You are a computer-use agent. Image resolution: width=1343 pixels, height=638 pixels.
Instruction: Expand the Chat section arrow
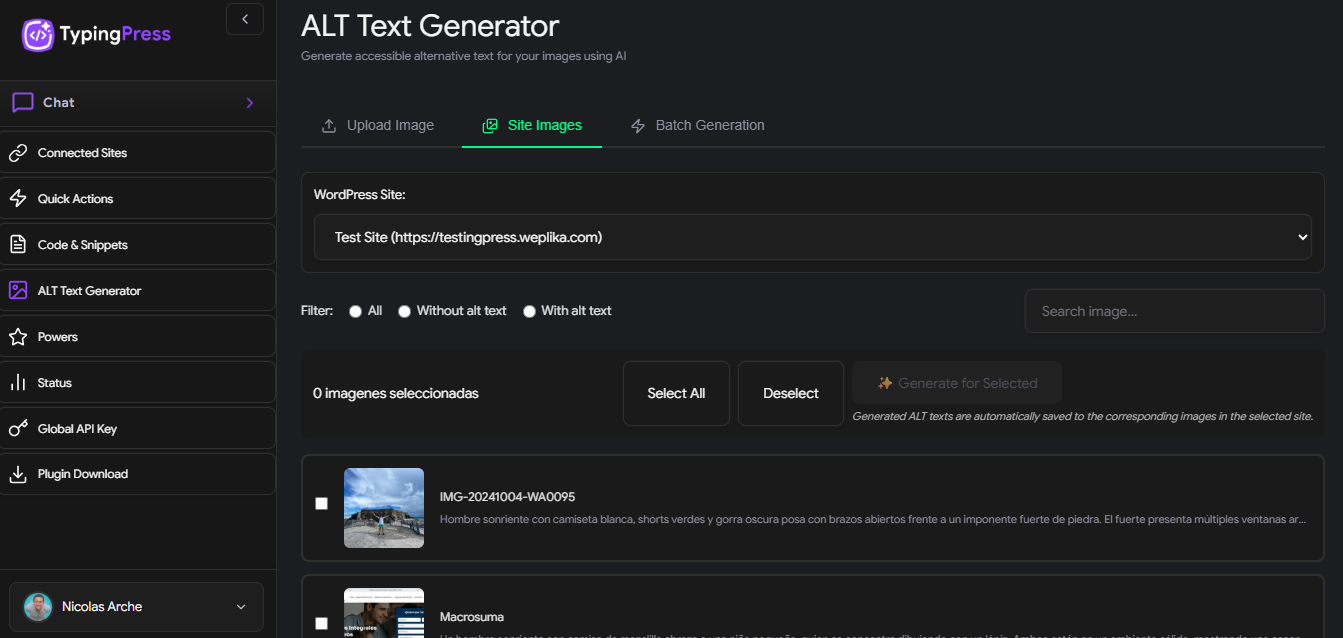point(250,103)
